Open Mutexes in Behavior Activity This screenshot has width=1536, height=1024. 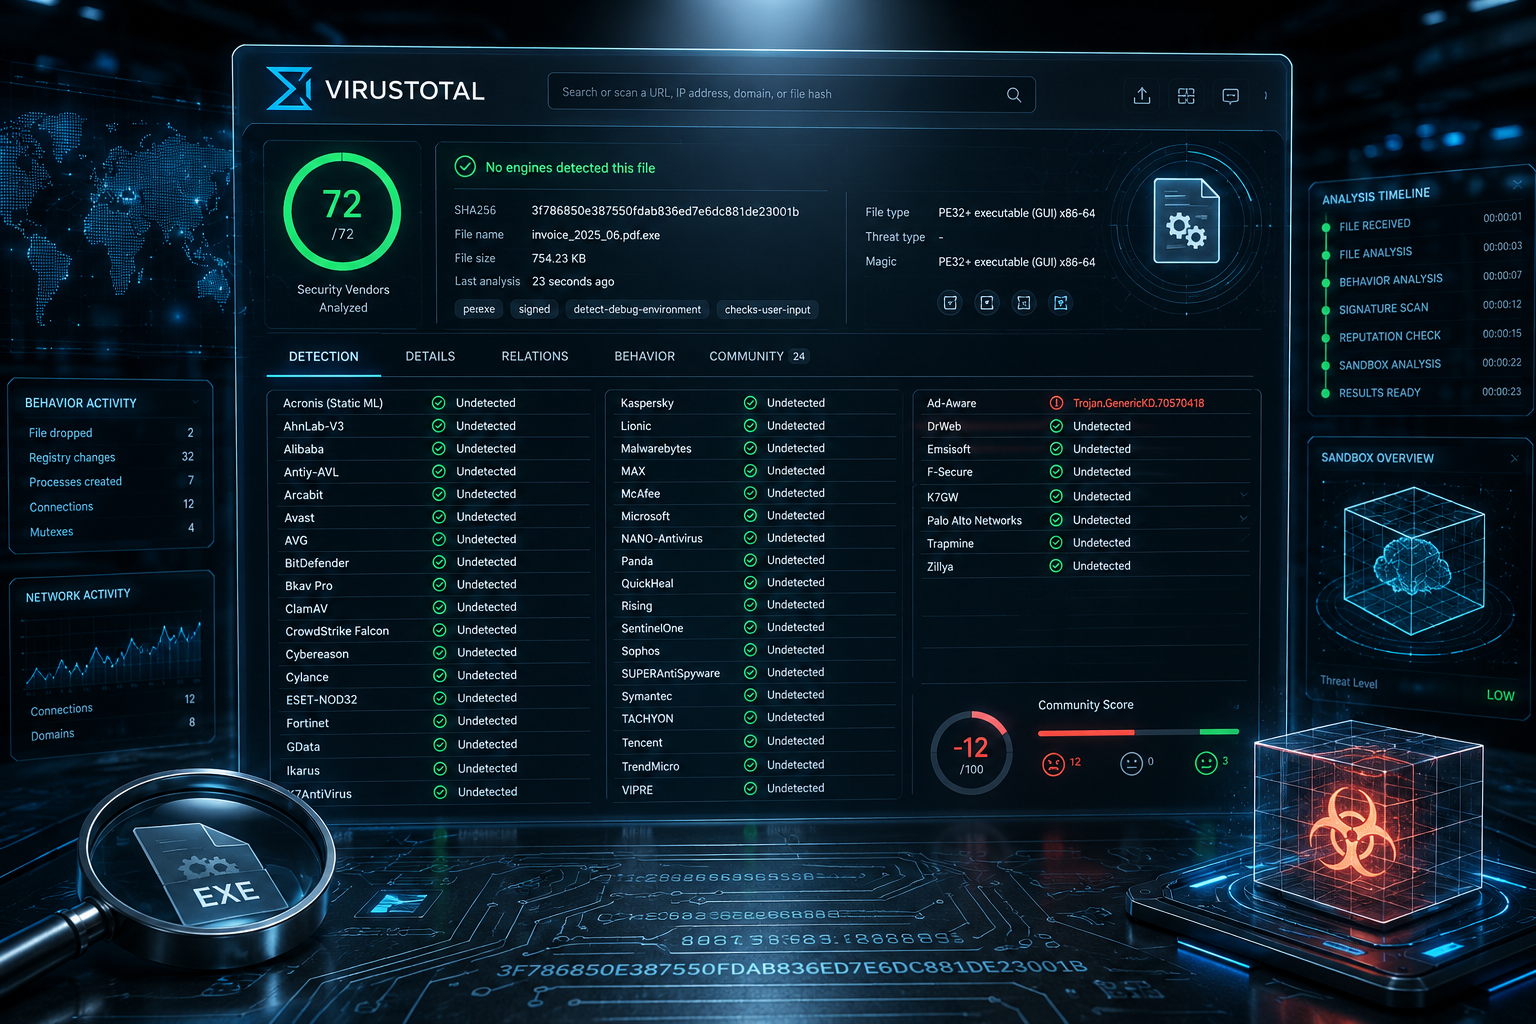click(x=110, y=531)
